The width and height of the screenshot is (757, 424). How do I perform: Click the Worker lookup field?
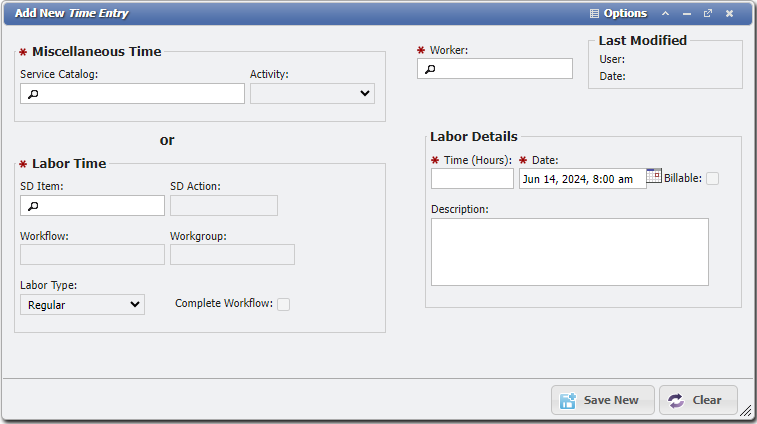495,69
